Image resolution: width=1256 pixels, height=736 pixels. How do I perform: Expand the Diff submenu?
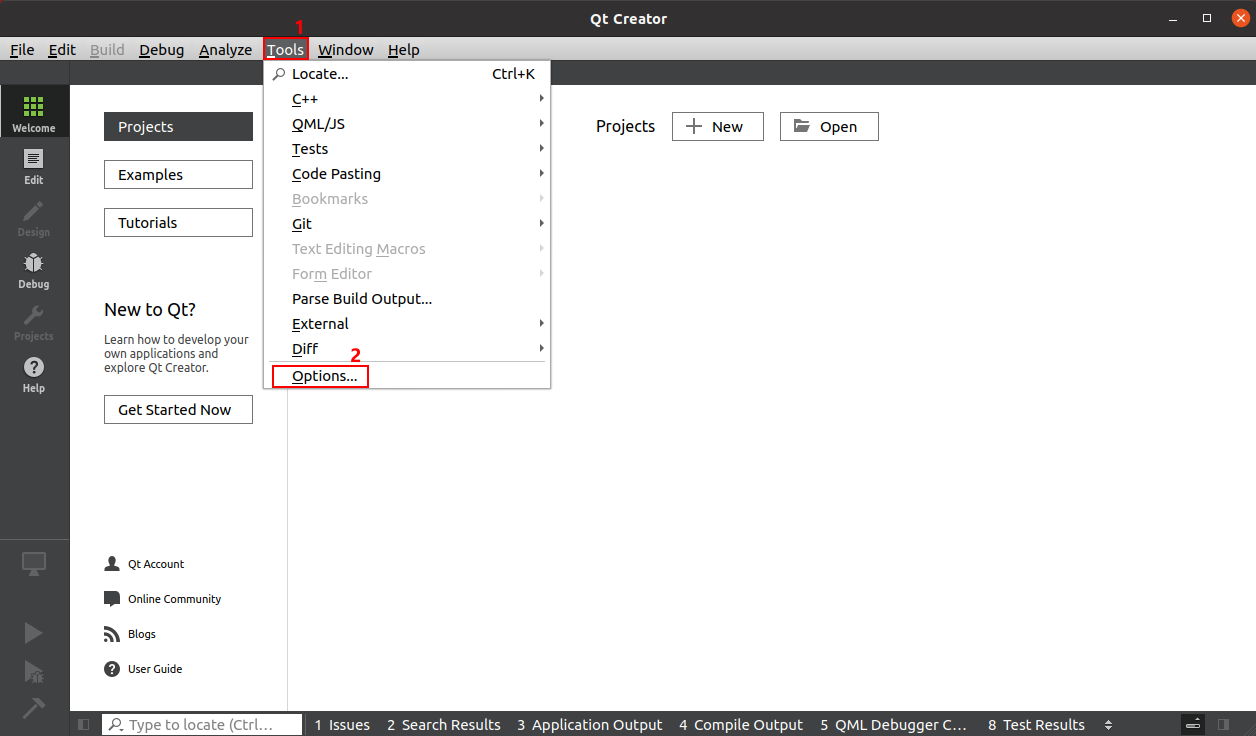pyautogui.click(x=407, y=349)
